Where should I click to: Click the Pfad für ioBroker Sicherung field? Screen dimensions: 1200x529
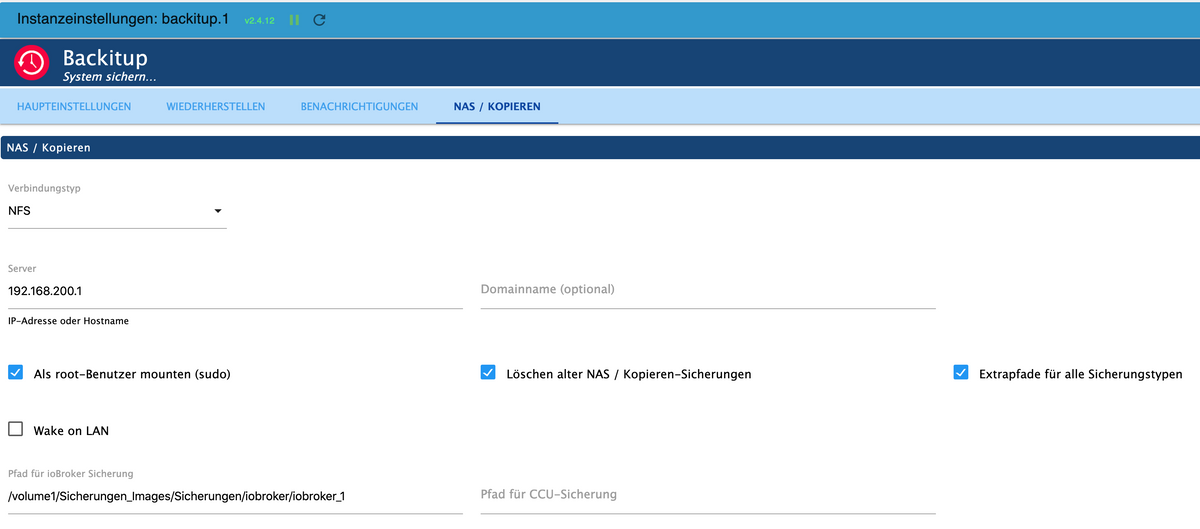click(235, 496)
